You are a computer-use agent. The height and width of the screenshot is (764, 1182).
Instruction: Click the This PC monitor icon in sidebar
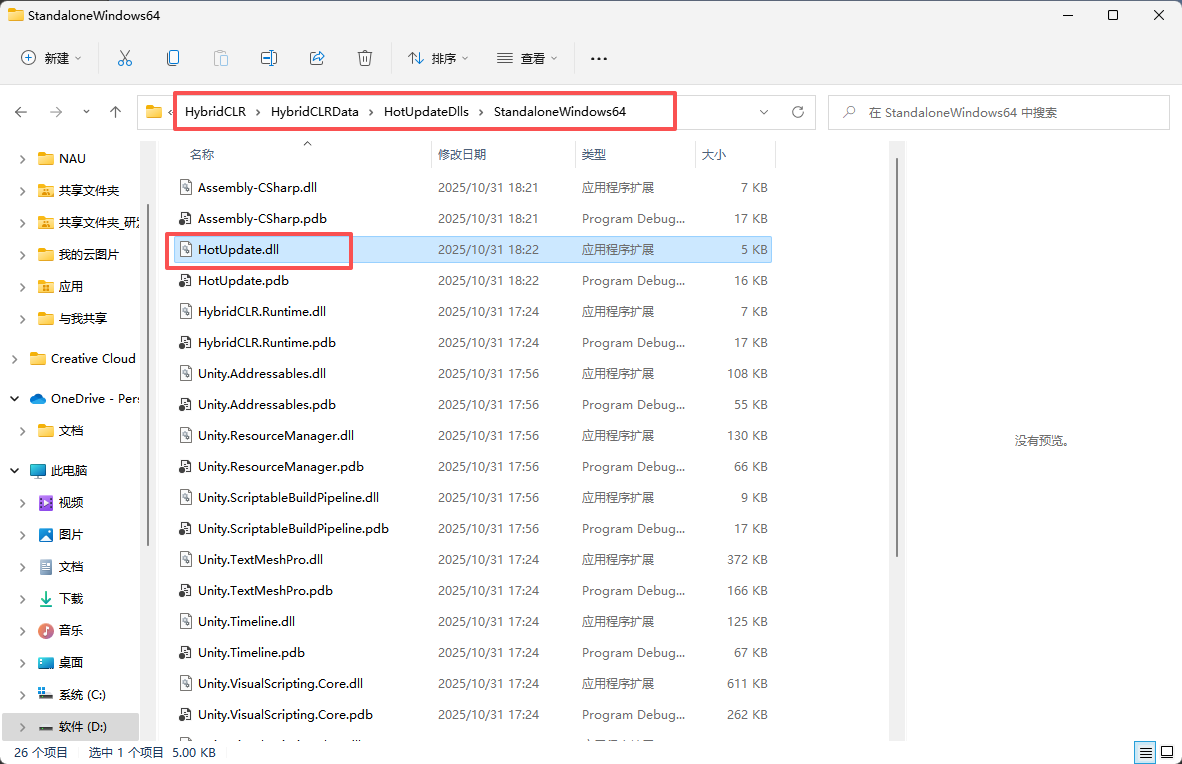tap(38, 471)
